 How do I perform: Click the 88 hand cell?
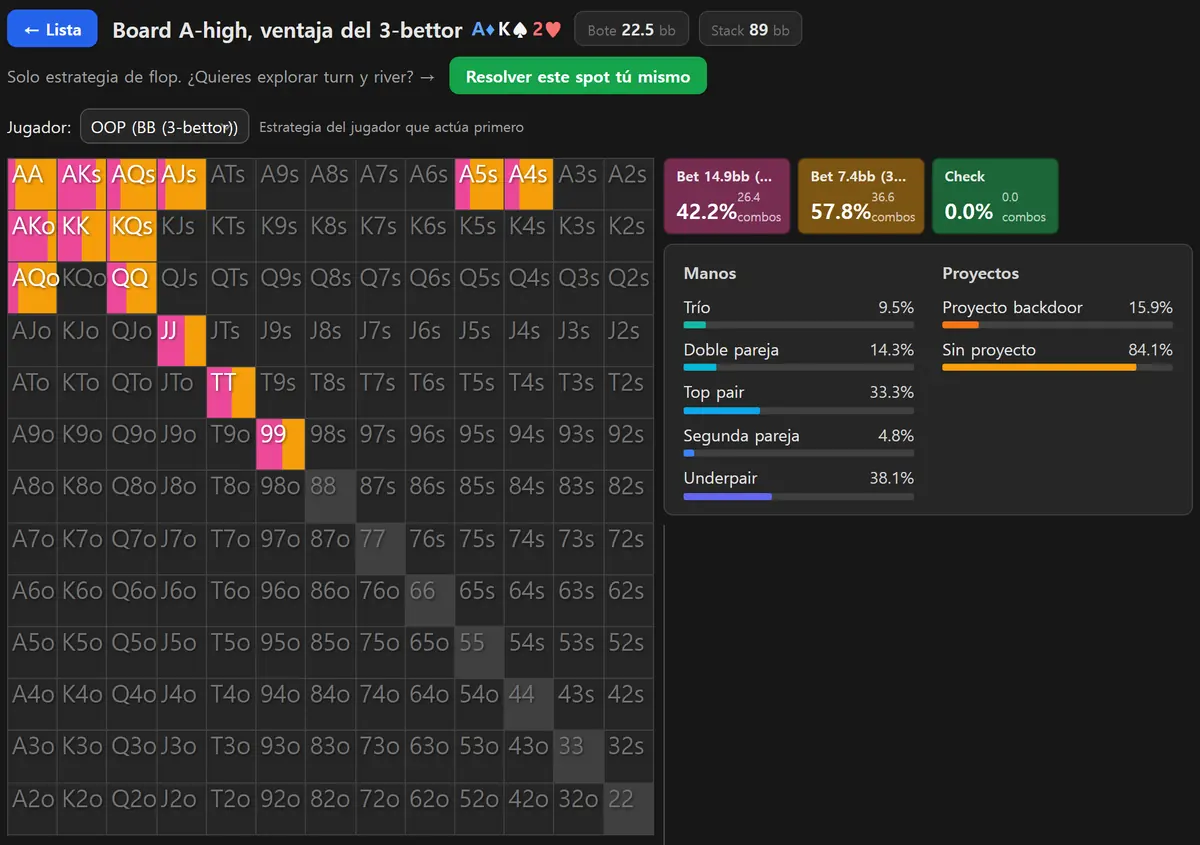(330, 496)
